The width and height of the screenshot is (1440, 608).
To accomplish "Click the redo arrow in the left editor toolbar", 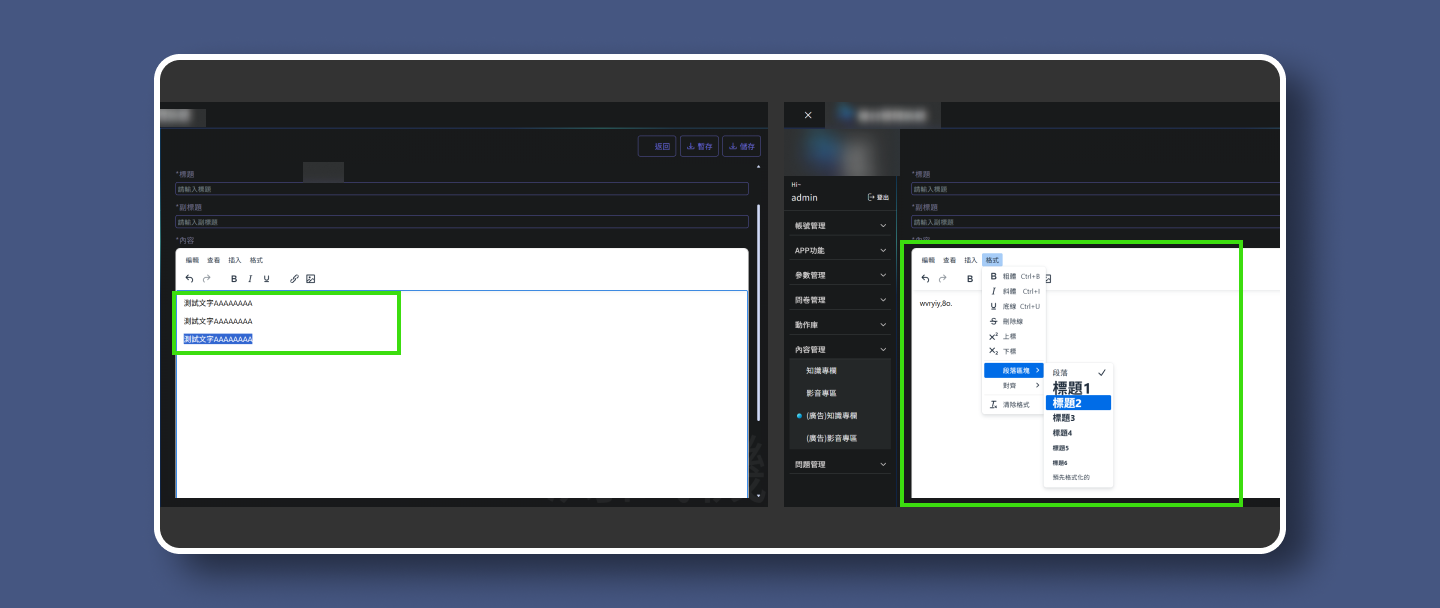I will [x=207, y=279].
